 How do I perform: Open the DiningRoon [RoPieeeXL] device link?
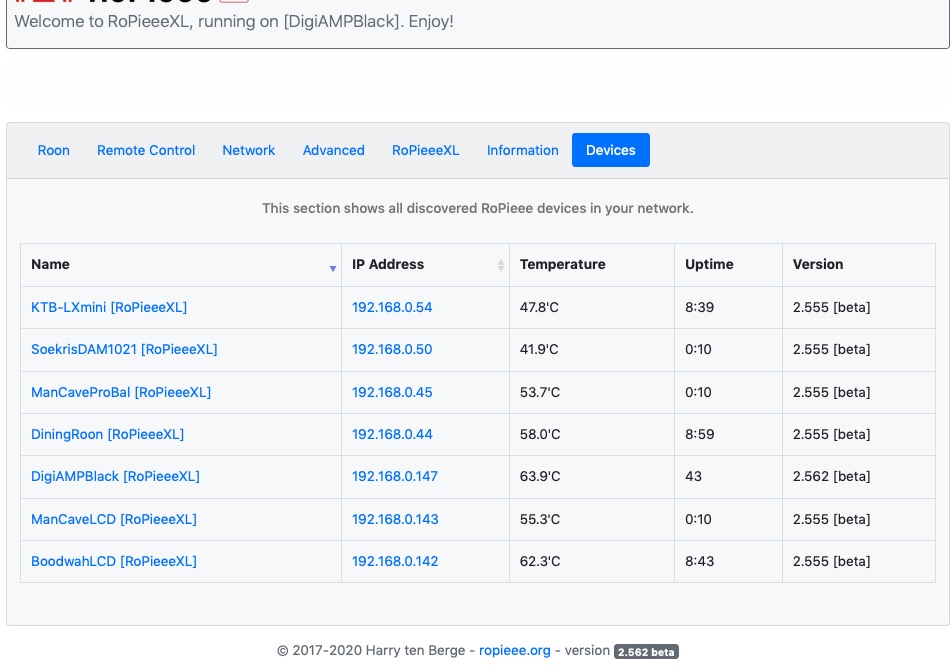click(x=107, y=434)
